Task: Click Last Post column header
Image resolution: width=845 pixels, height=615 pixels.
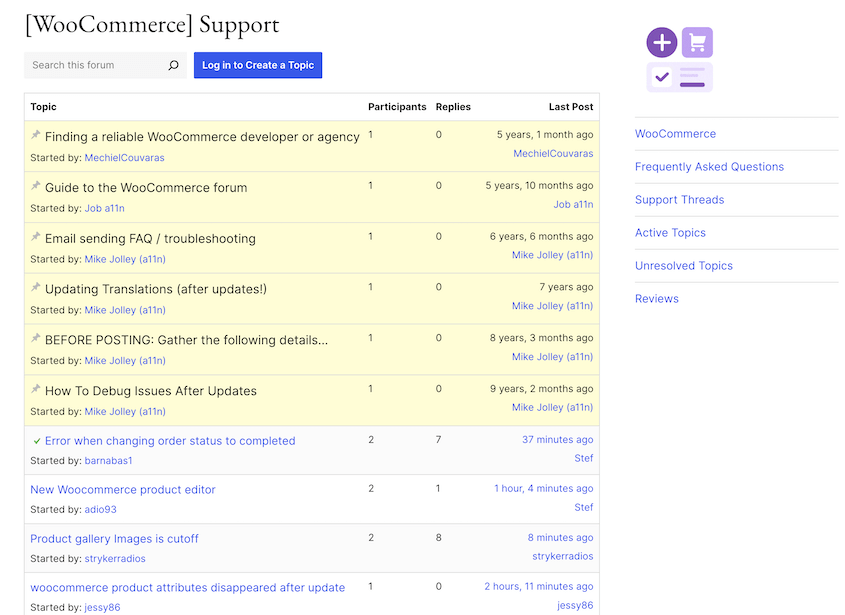Action: pyautogui.click(x=571, y=107)
